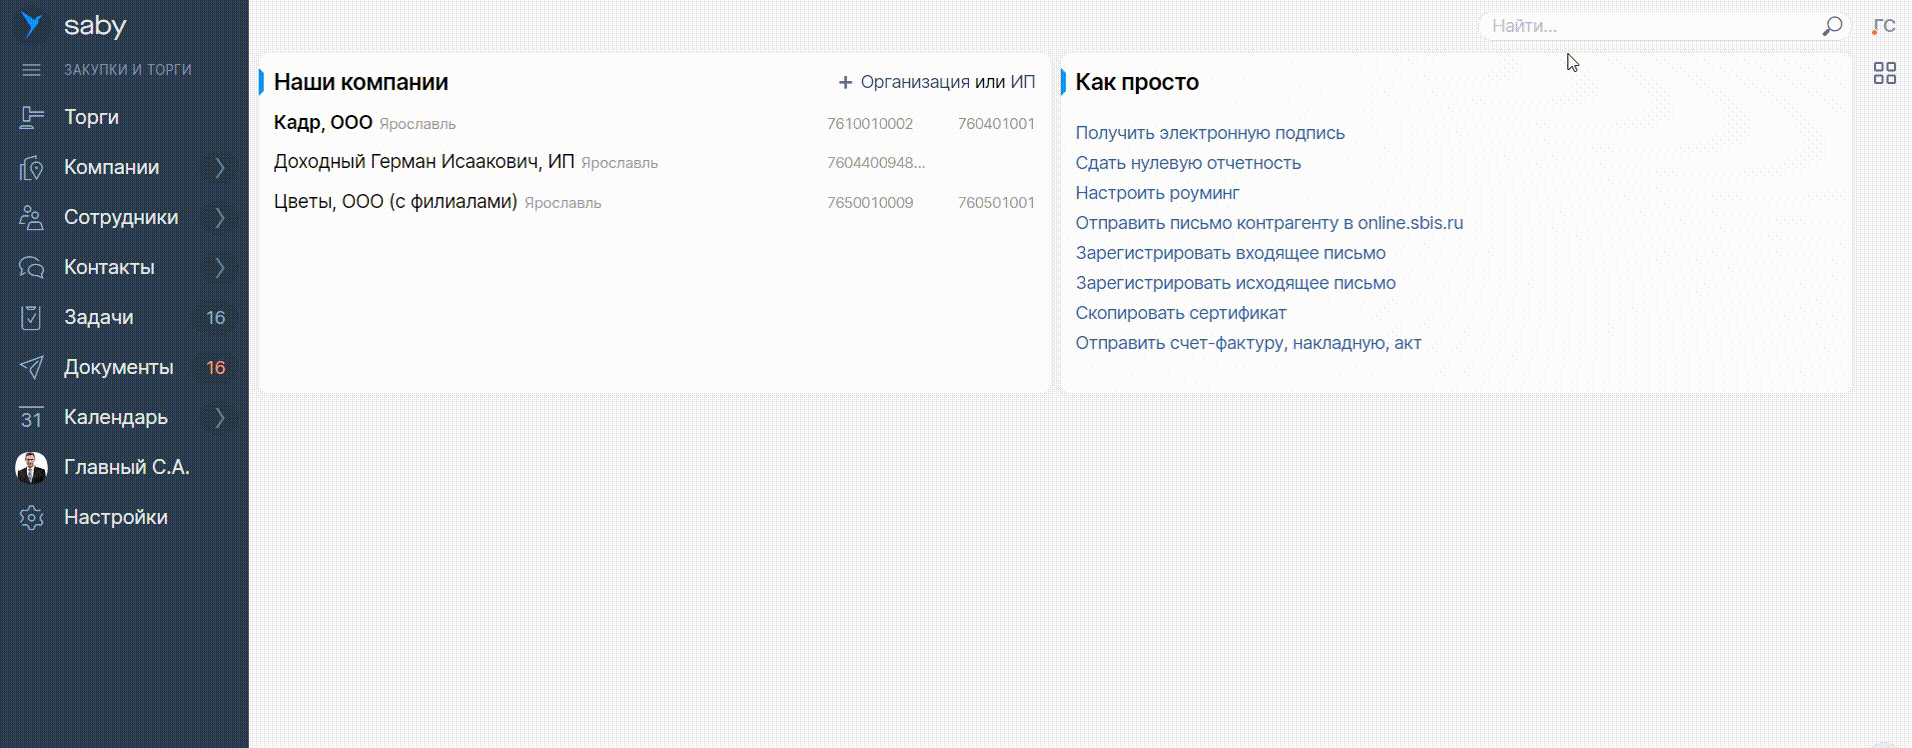Image resolution: width=1912 pixels, height=748 pixels.
Task: Open the widgets grid icon at right
Action: (1884, 73)
